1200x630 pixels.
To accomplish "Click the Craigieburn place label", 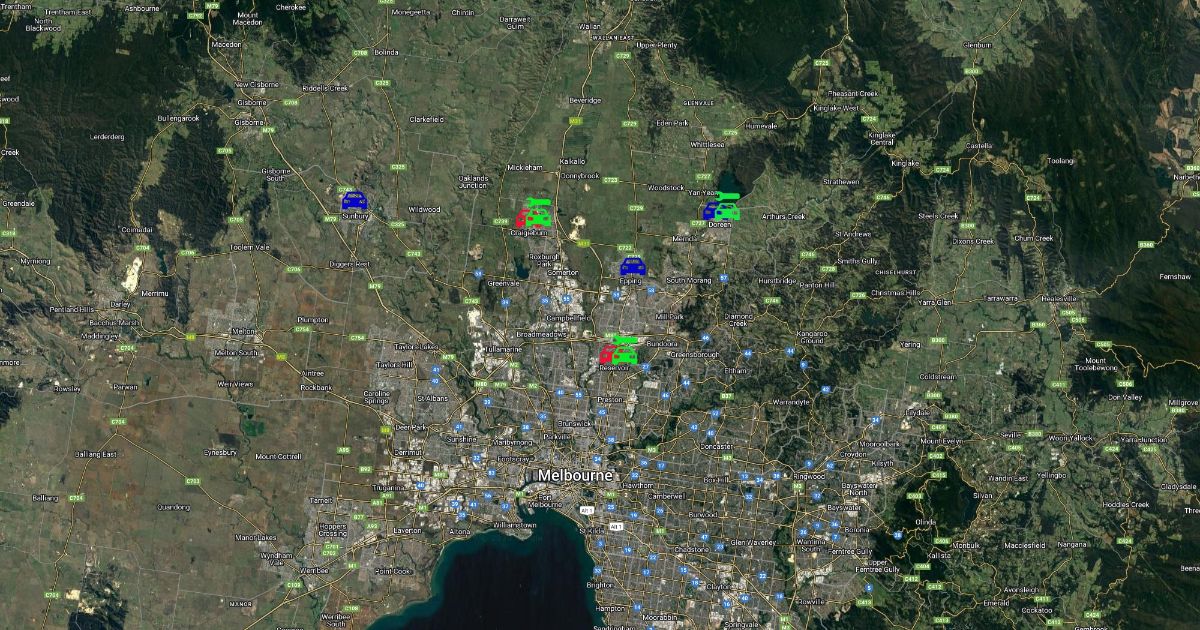I will click(x=528, y=232).
